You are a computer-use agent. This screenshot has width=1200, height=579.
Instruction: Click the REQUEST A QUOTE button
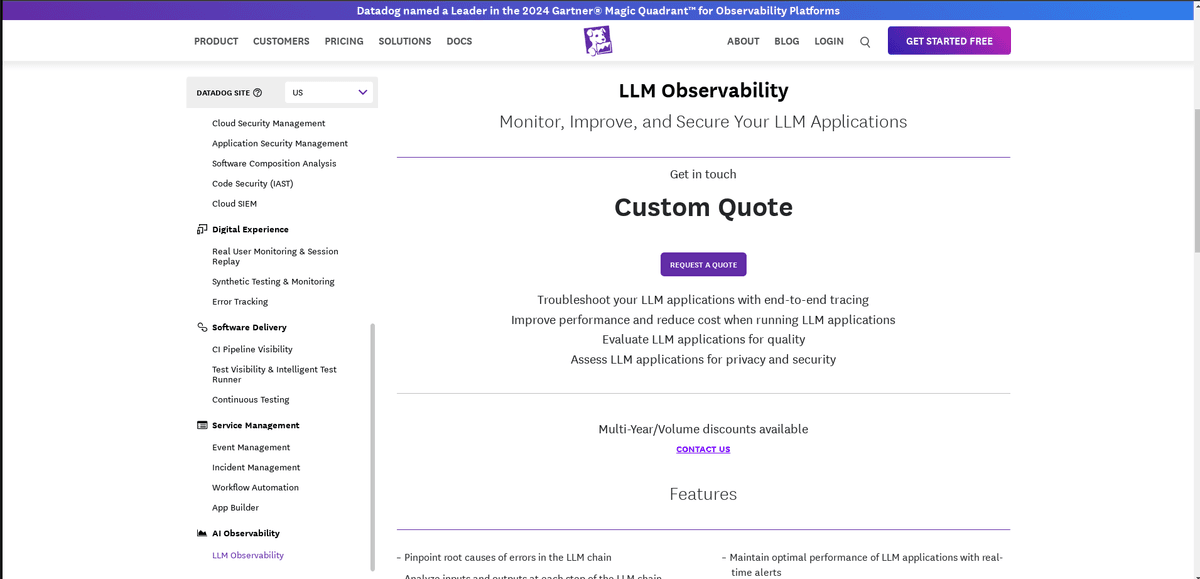(703, 264)
